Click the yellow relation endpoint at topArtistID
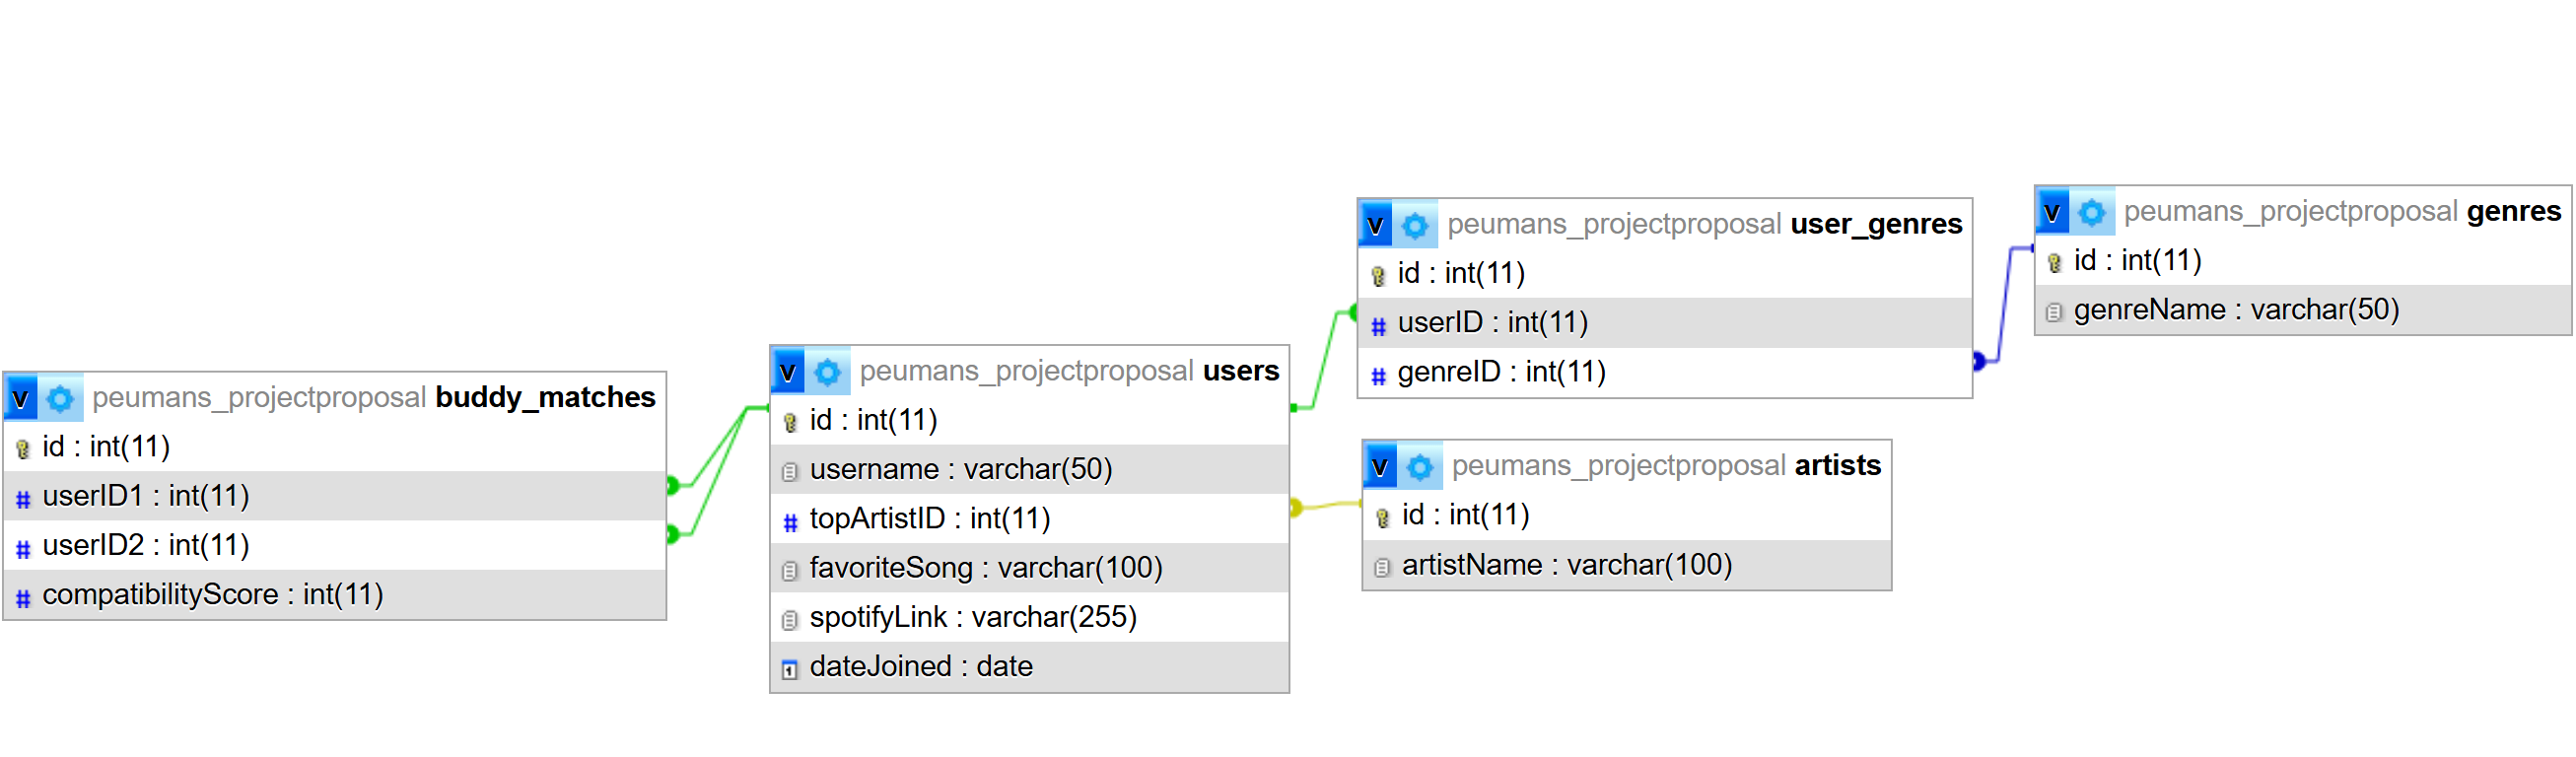Image resolution: width=2576 pixels, height=757 pixels. tap(1296, 508)
